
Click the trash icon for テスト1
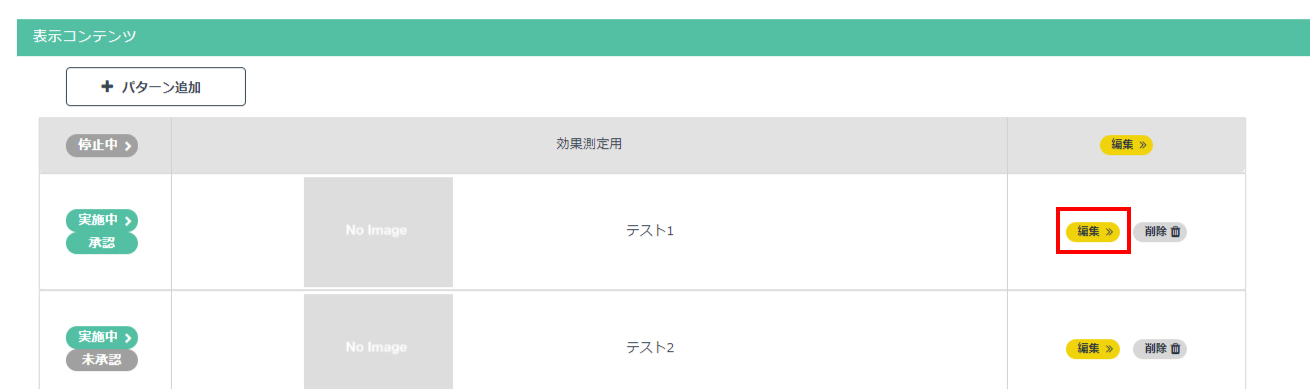[1175, 231]
